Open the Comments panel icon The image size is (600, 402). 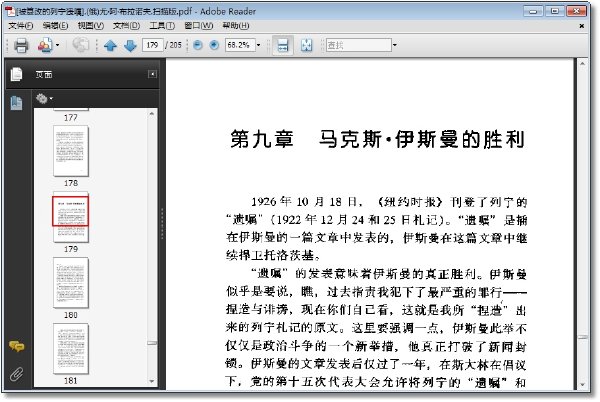tap(16, 346)
